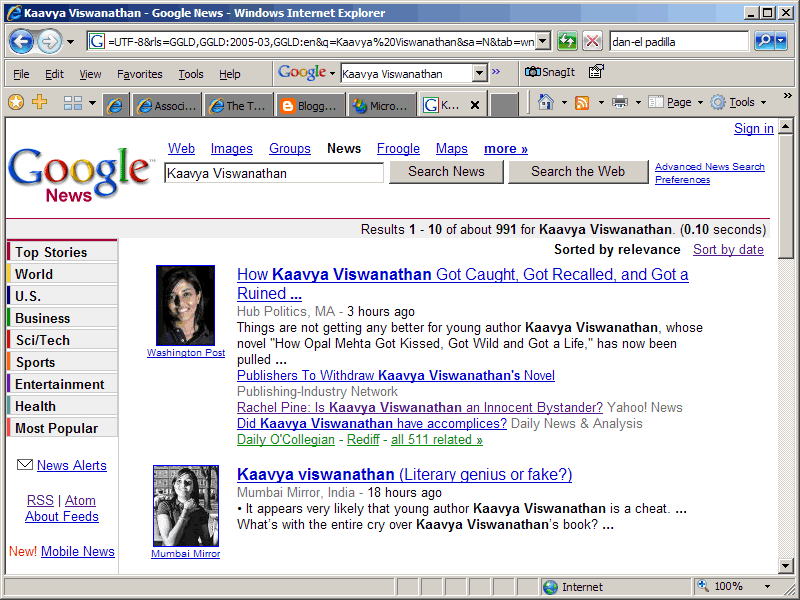The height and width of the screenshot is (600, 800).
Task: Click the browser Back arrow button
Action: [22, 41]
